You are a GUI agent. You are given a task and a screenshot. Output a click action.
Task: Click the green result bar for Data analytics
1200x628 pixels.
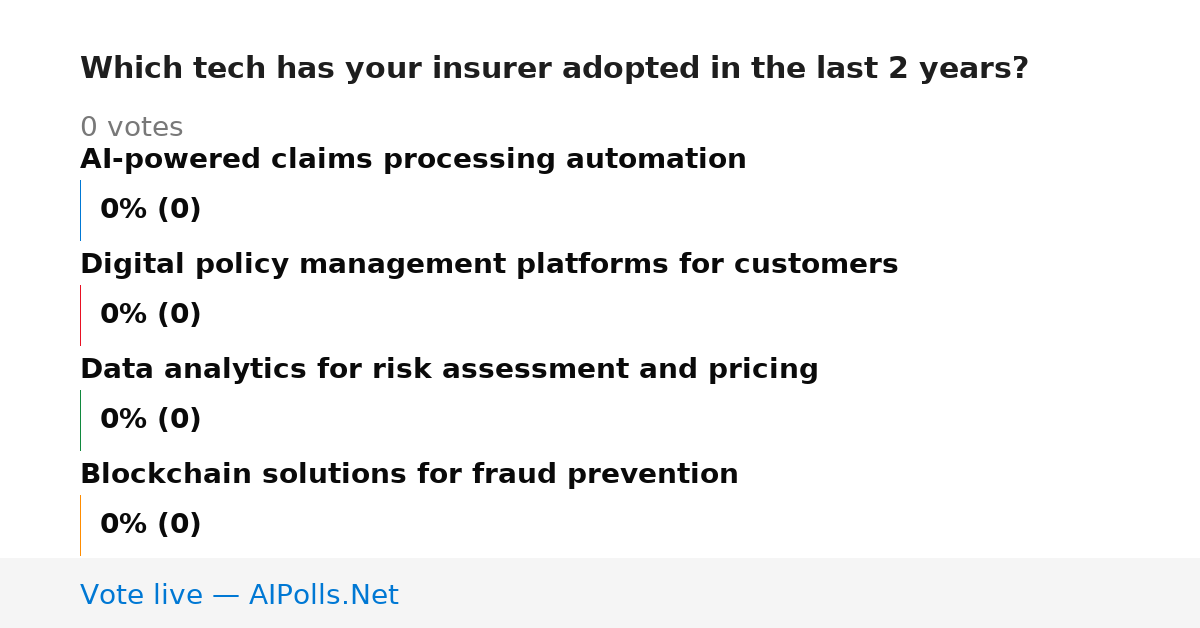point(80,420)
